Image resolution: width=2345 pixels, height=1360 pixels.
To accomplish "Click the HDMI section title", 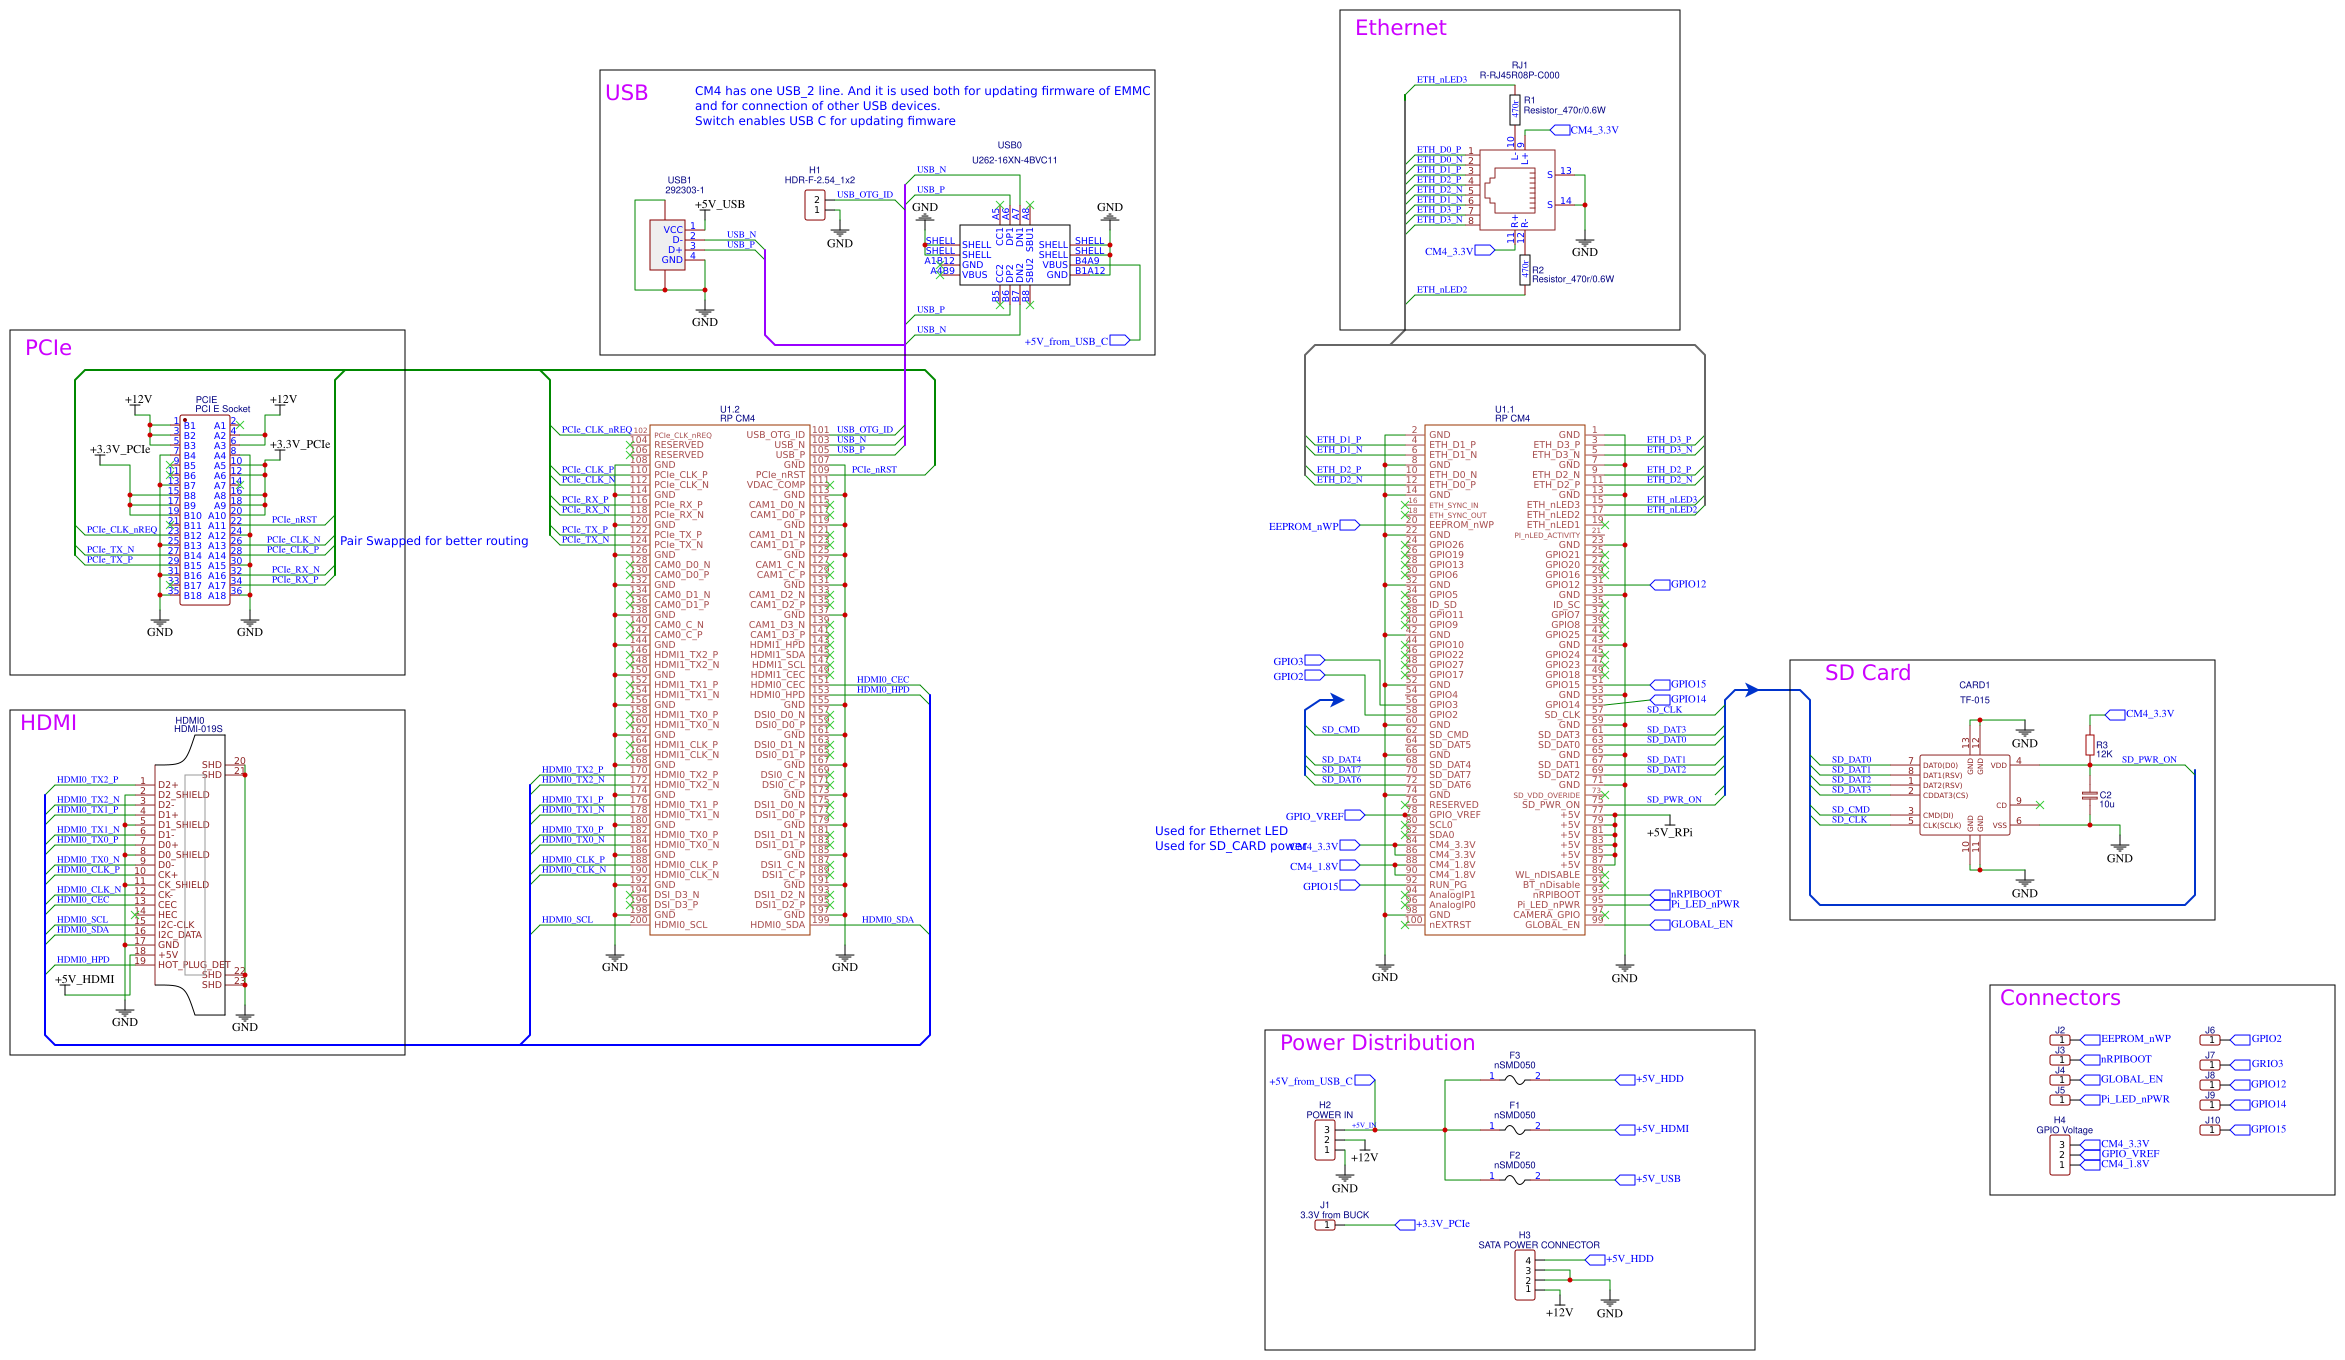I will pos(48,723).
